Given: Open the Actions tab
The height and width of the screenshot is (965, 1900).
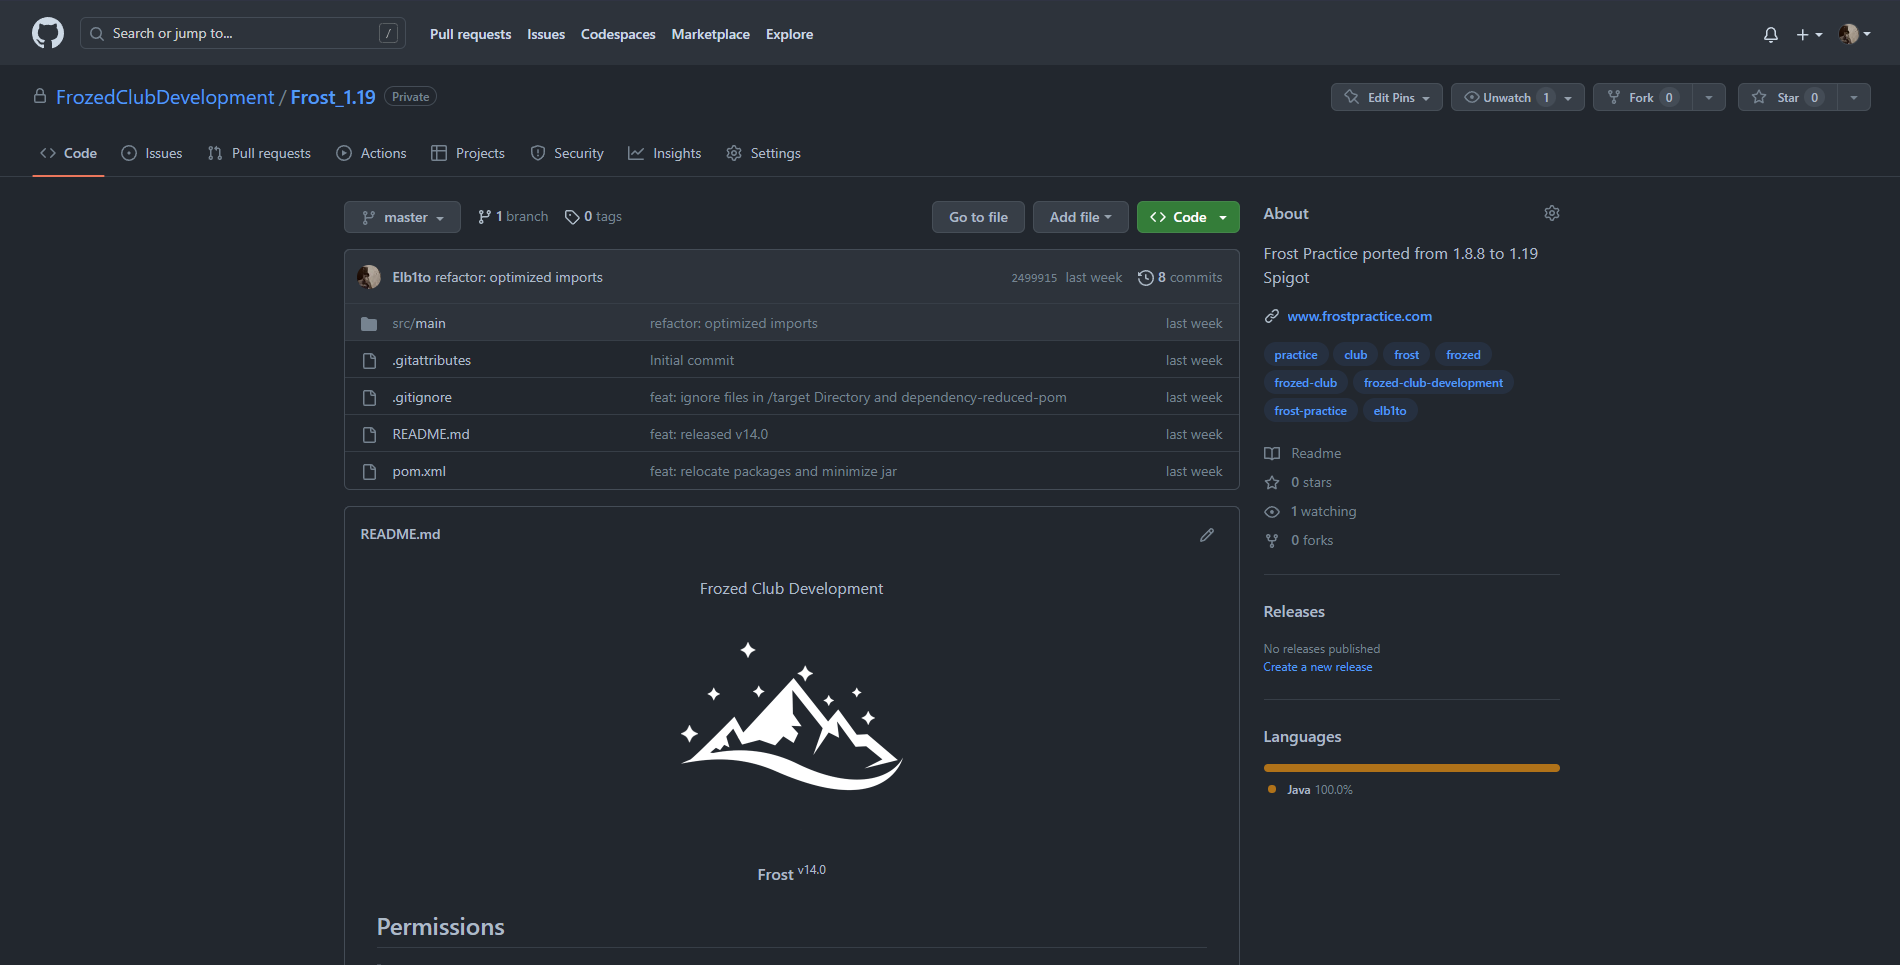Looking at the screenshot, I should point(372,153).
